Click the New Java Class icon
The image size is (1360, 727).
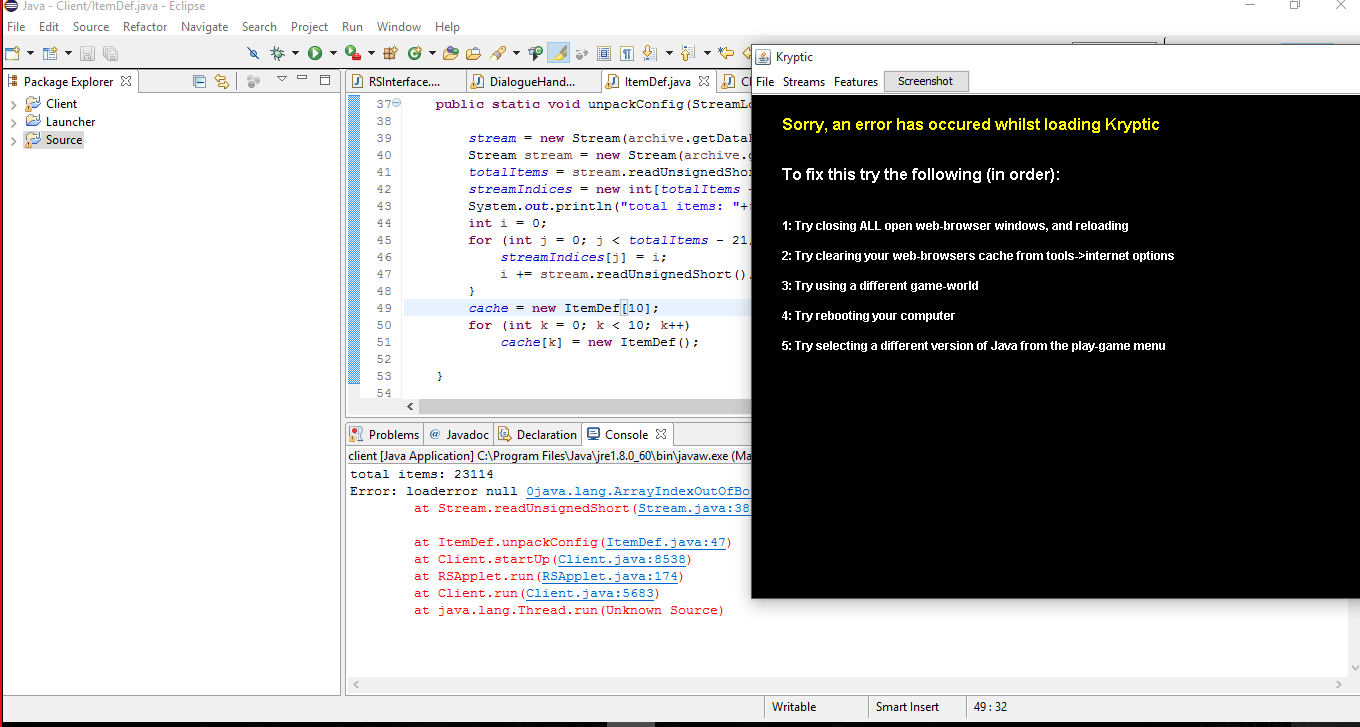[414, 52]
